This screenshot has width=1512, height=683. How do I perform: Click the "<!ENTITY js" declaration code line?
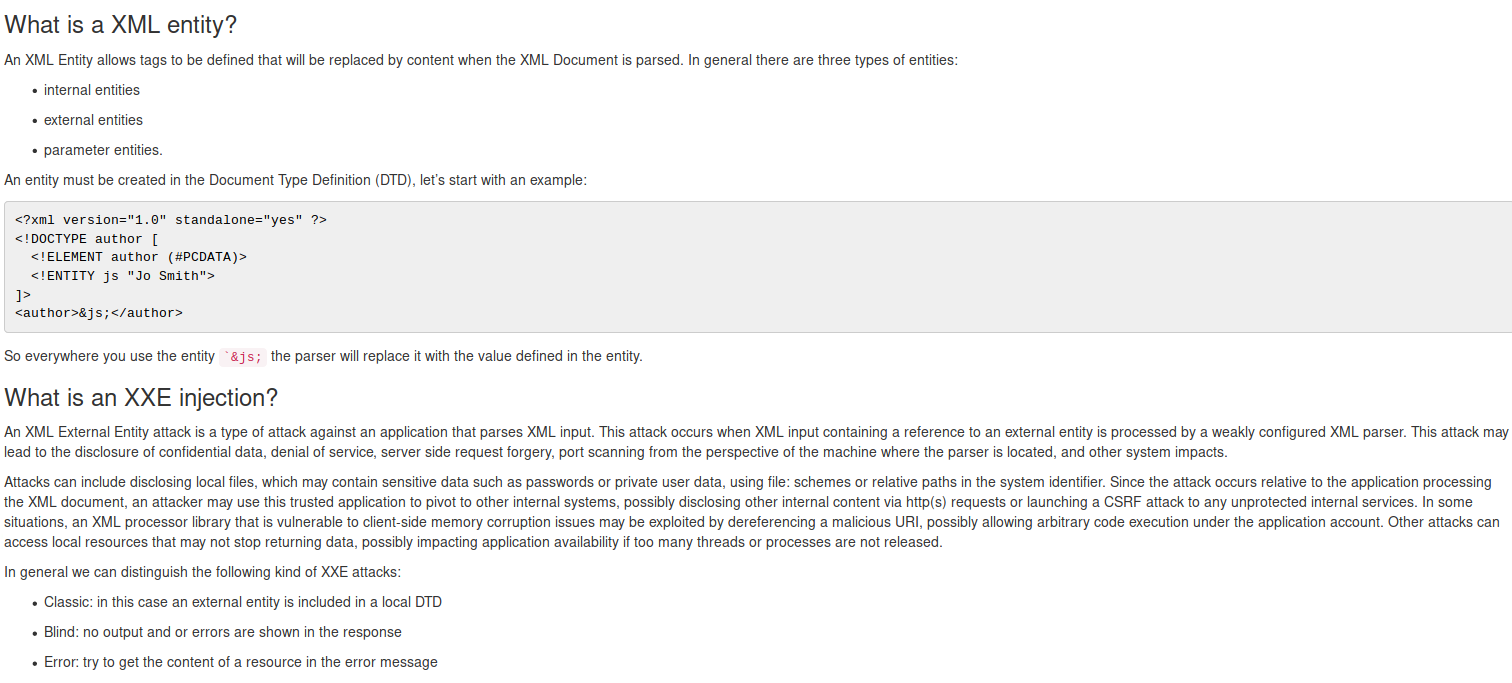(122, 276)
